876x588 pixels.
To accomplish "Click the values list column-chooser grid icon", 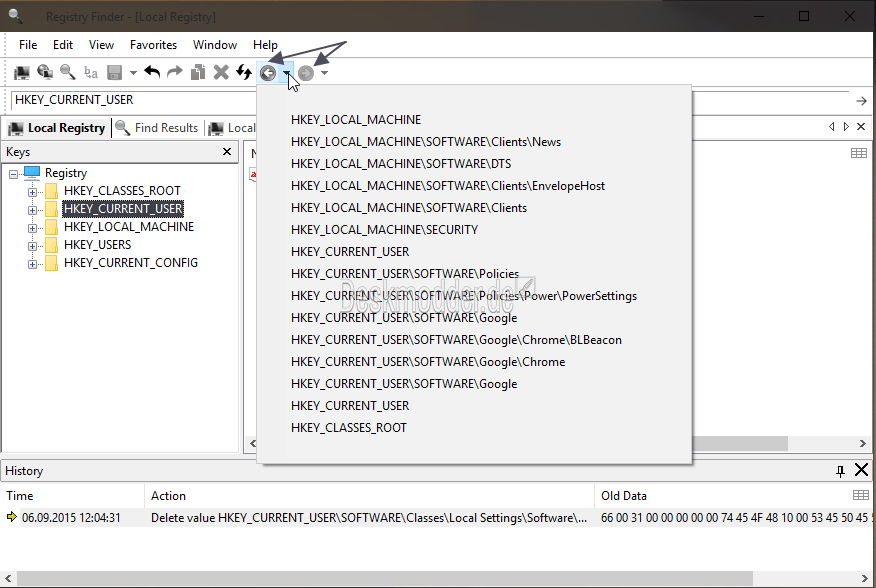I will click(859, 153).
